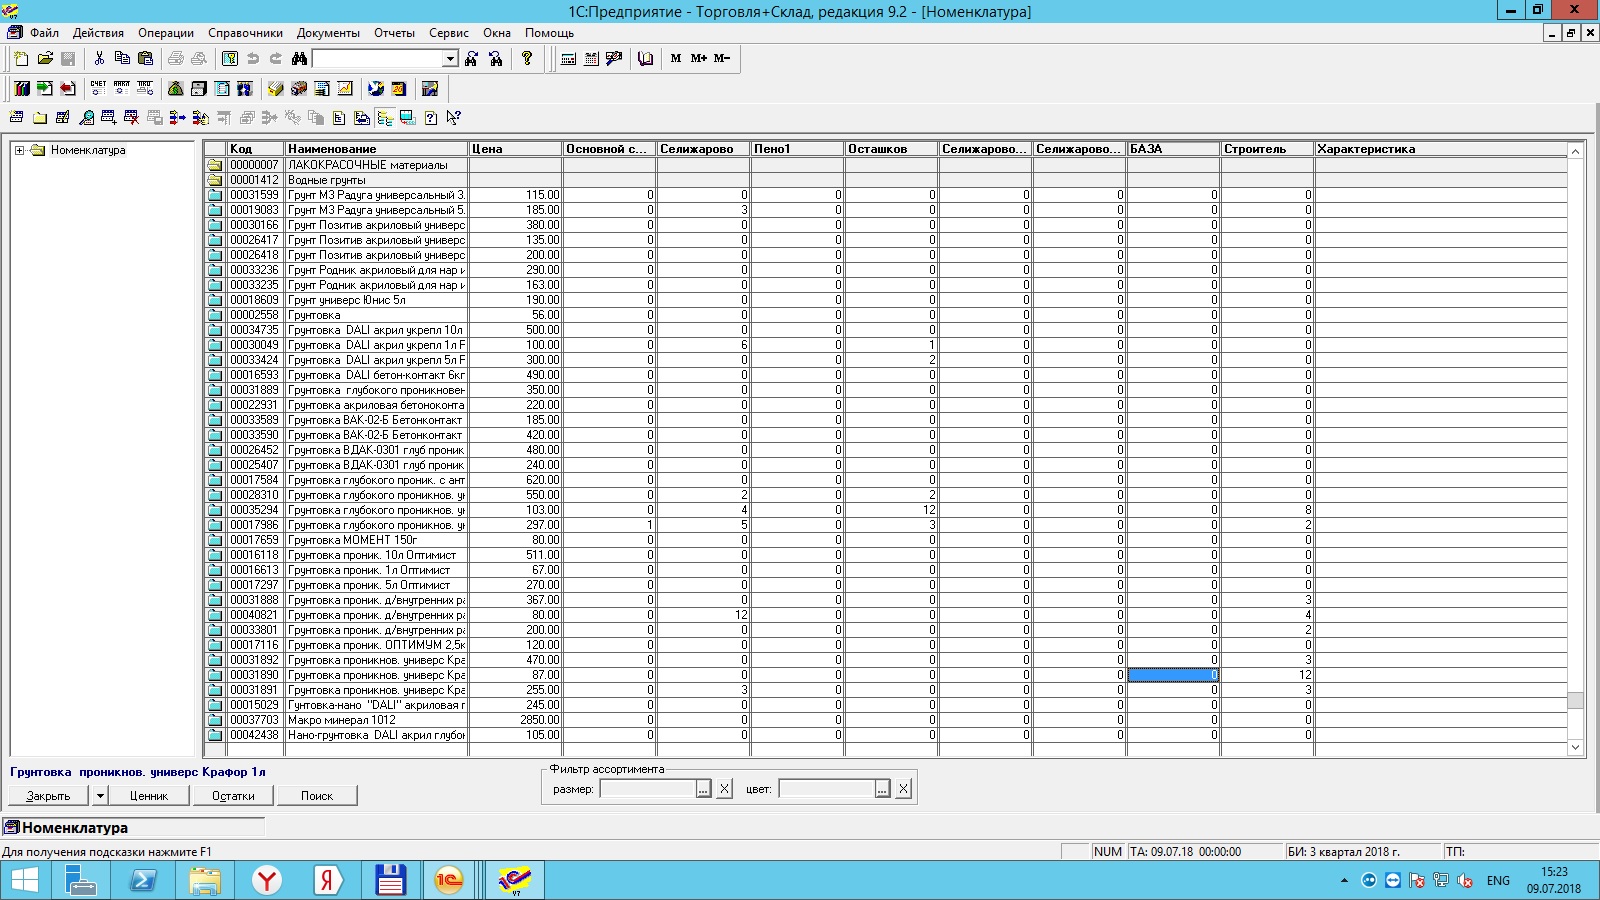The image size is (1600, 900).
Task: Click the Cut scissors icon
Action: click(98, 59)
